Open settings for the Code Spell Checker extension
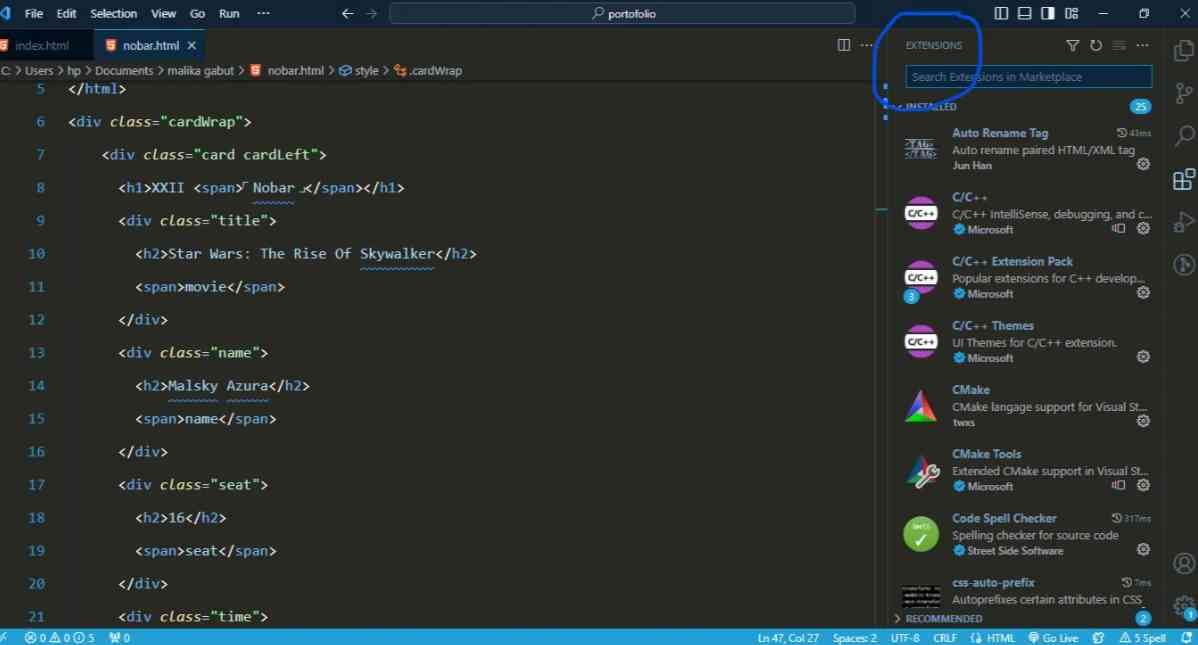This screenshot has width=1198, height=645. 1143,549
